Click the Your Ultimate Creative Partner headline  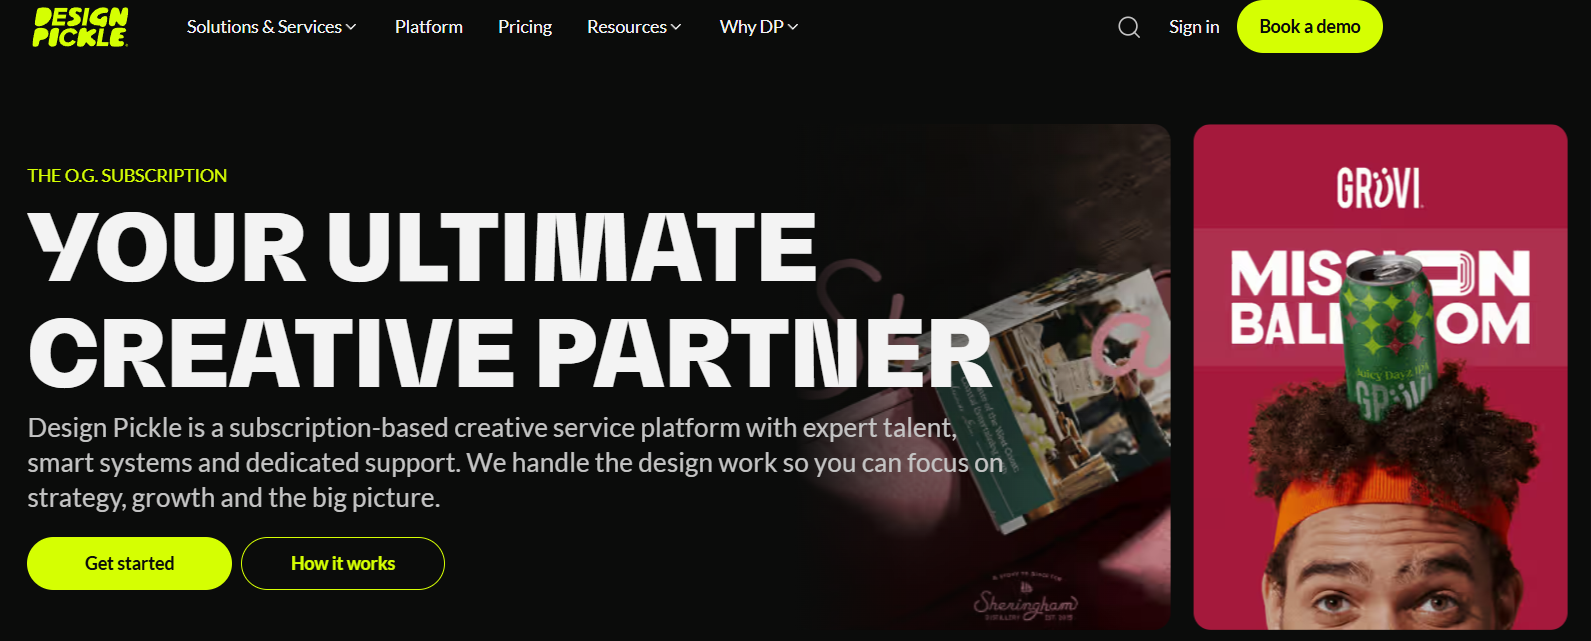(510, 300)
